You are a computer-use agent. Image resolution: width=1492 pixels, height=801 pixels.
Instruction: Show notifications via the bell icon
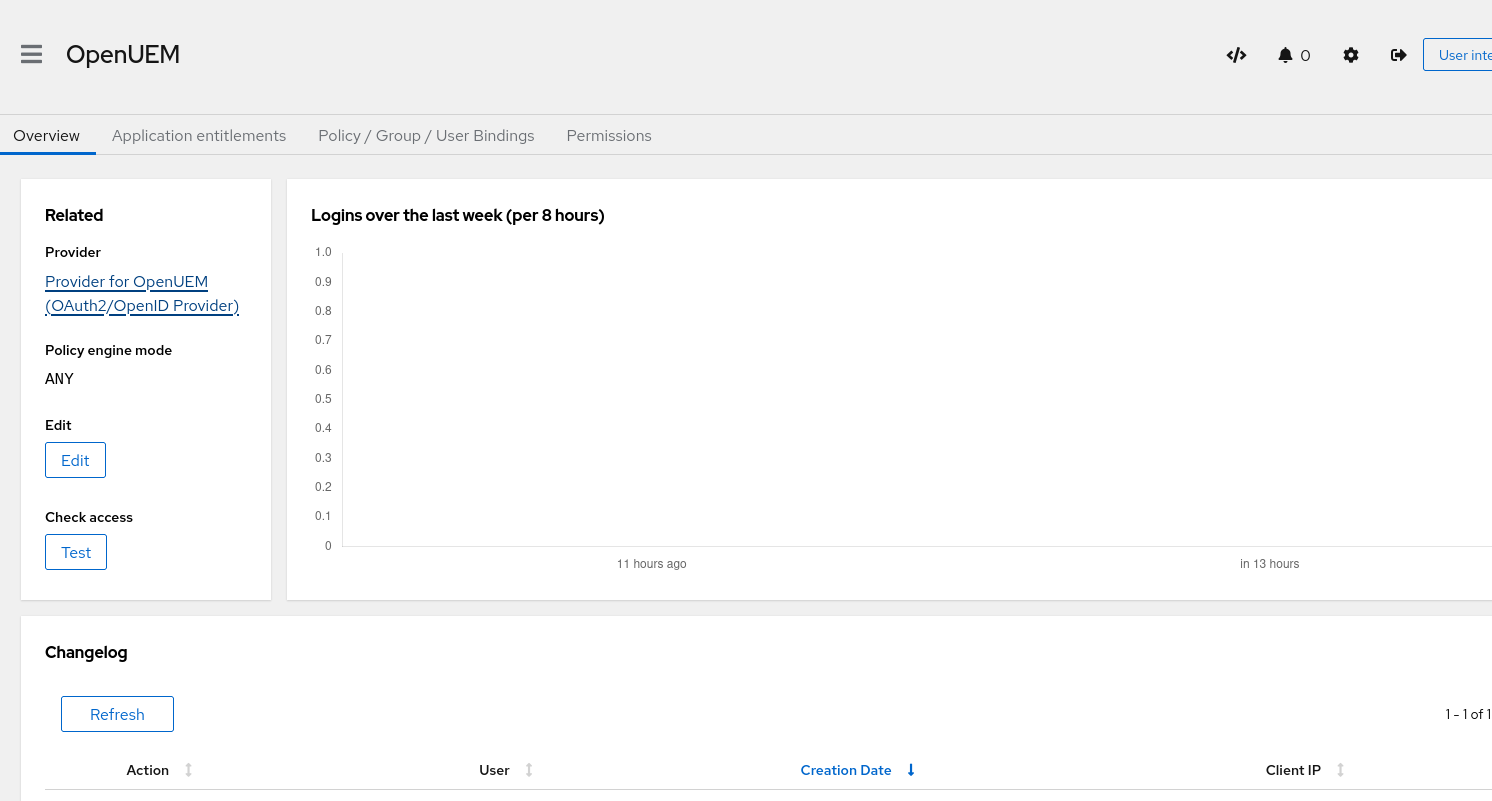(x=1286, y=55)
